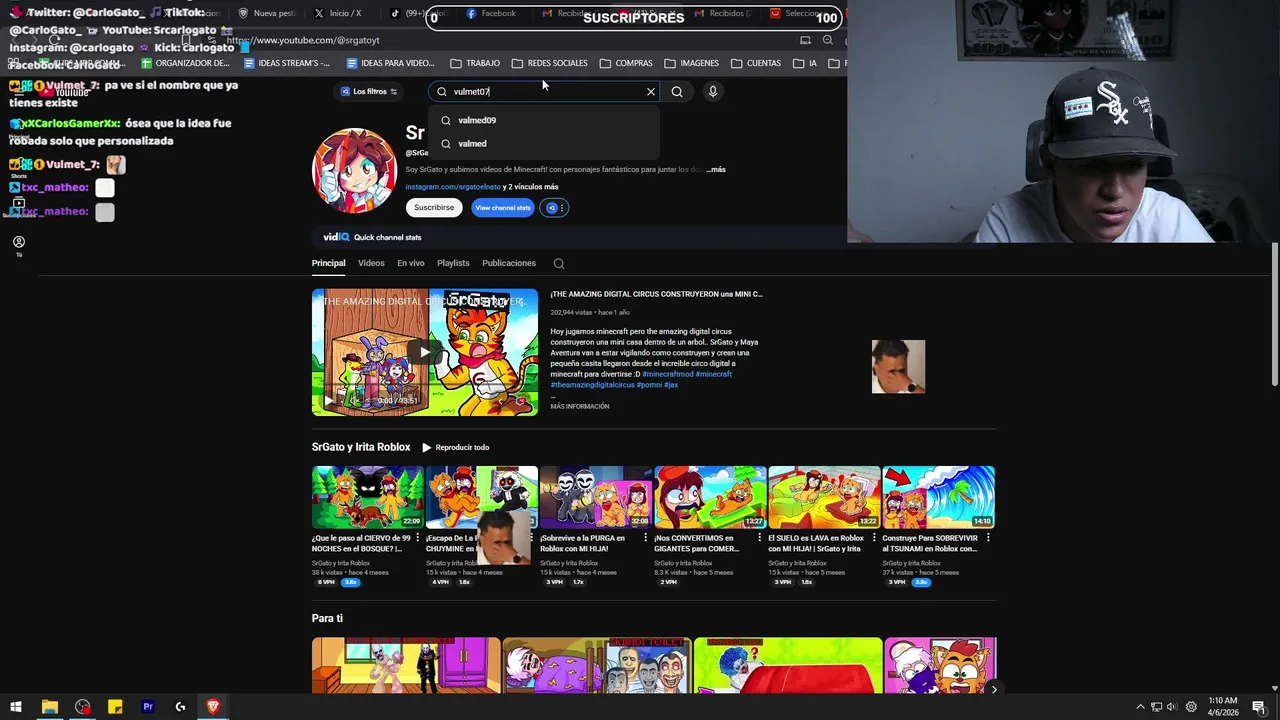Click the SrGato channel avatar
The width and height of the screenshot is (1280, 720).
point(354,170)
